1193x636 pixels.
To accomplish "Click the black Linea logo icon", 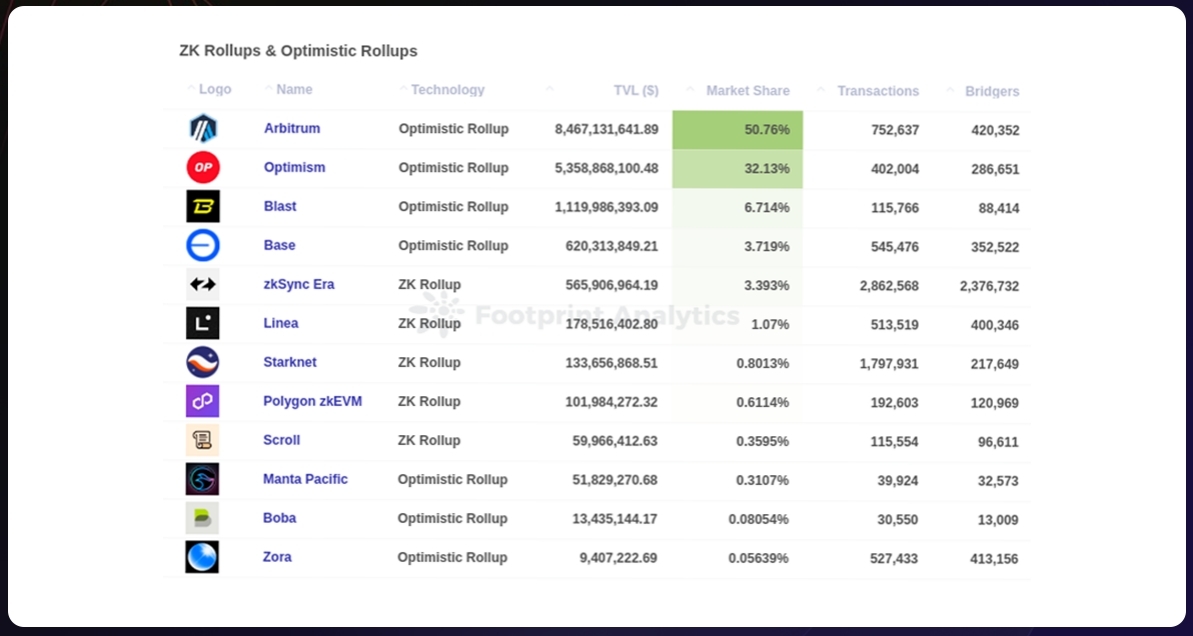I will click(203, 323).
